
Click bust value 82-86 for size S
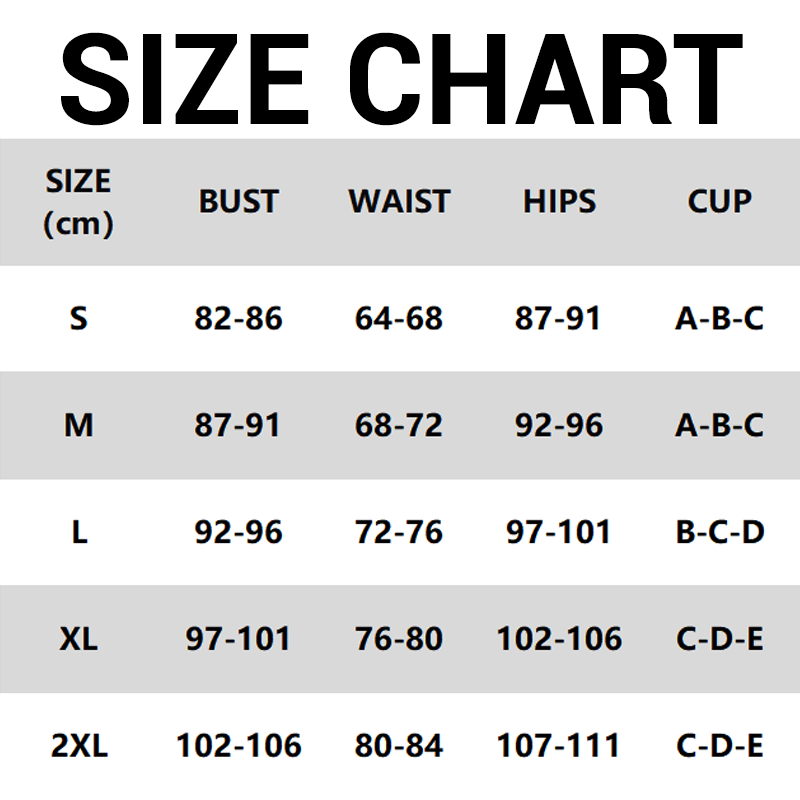tap(238, 319)
